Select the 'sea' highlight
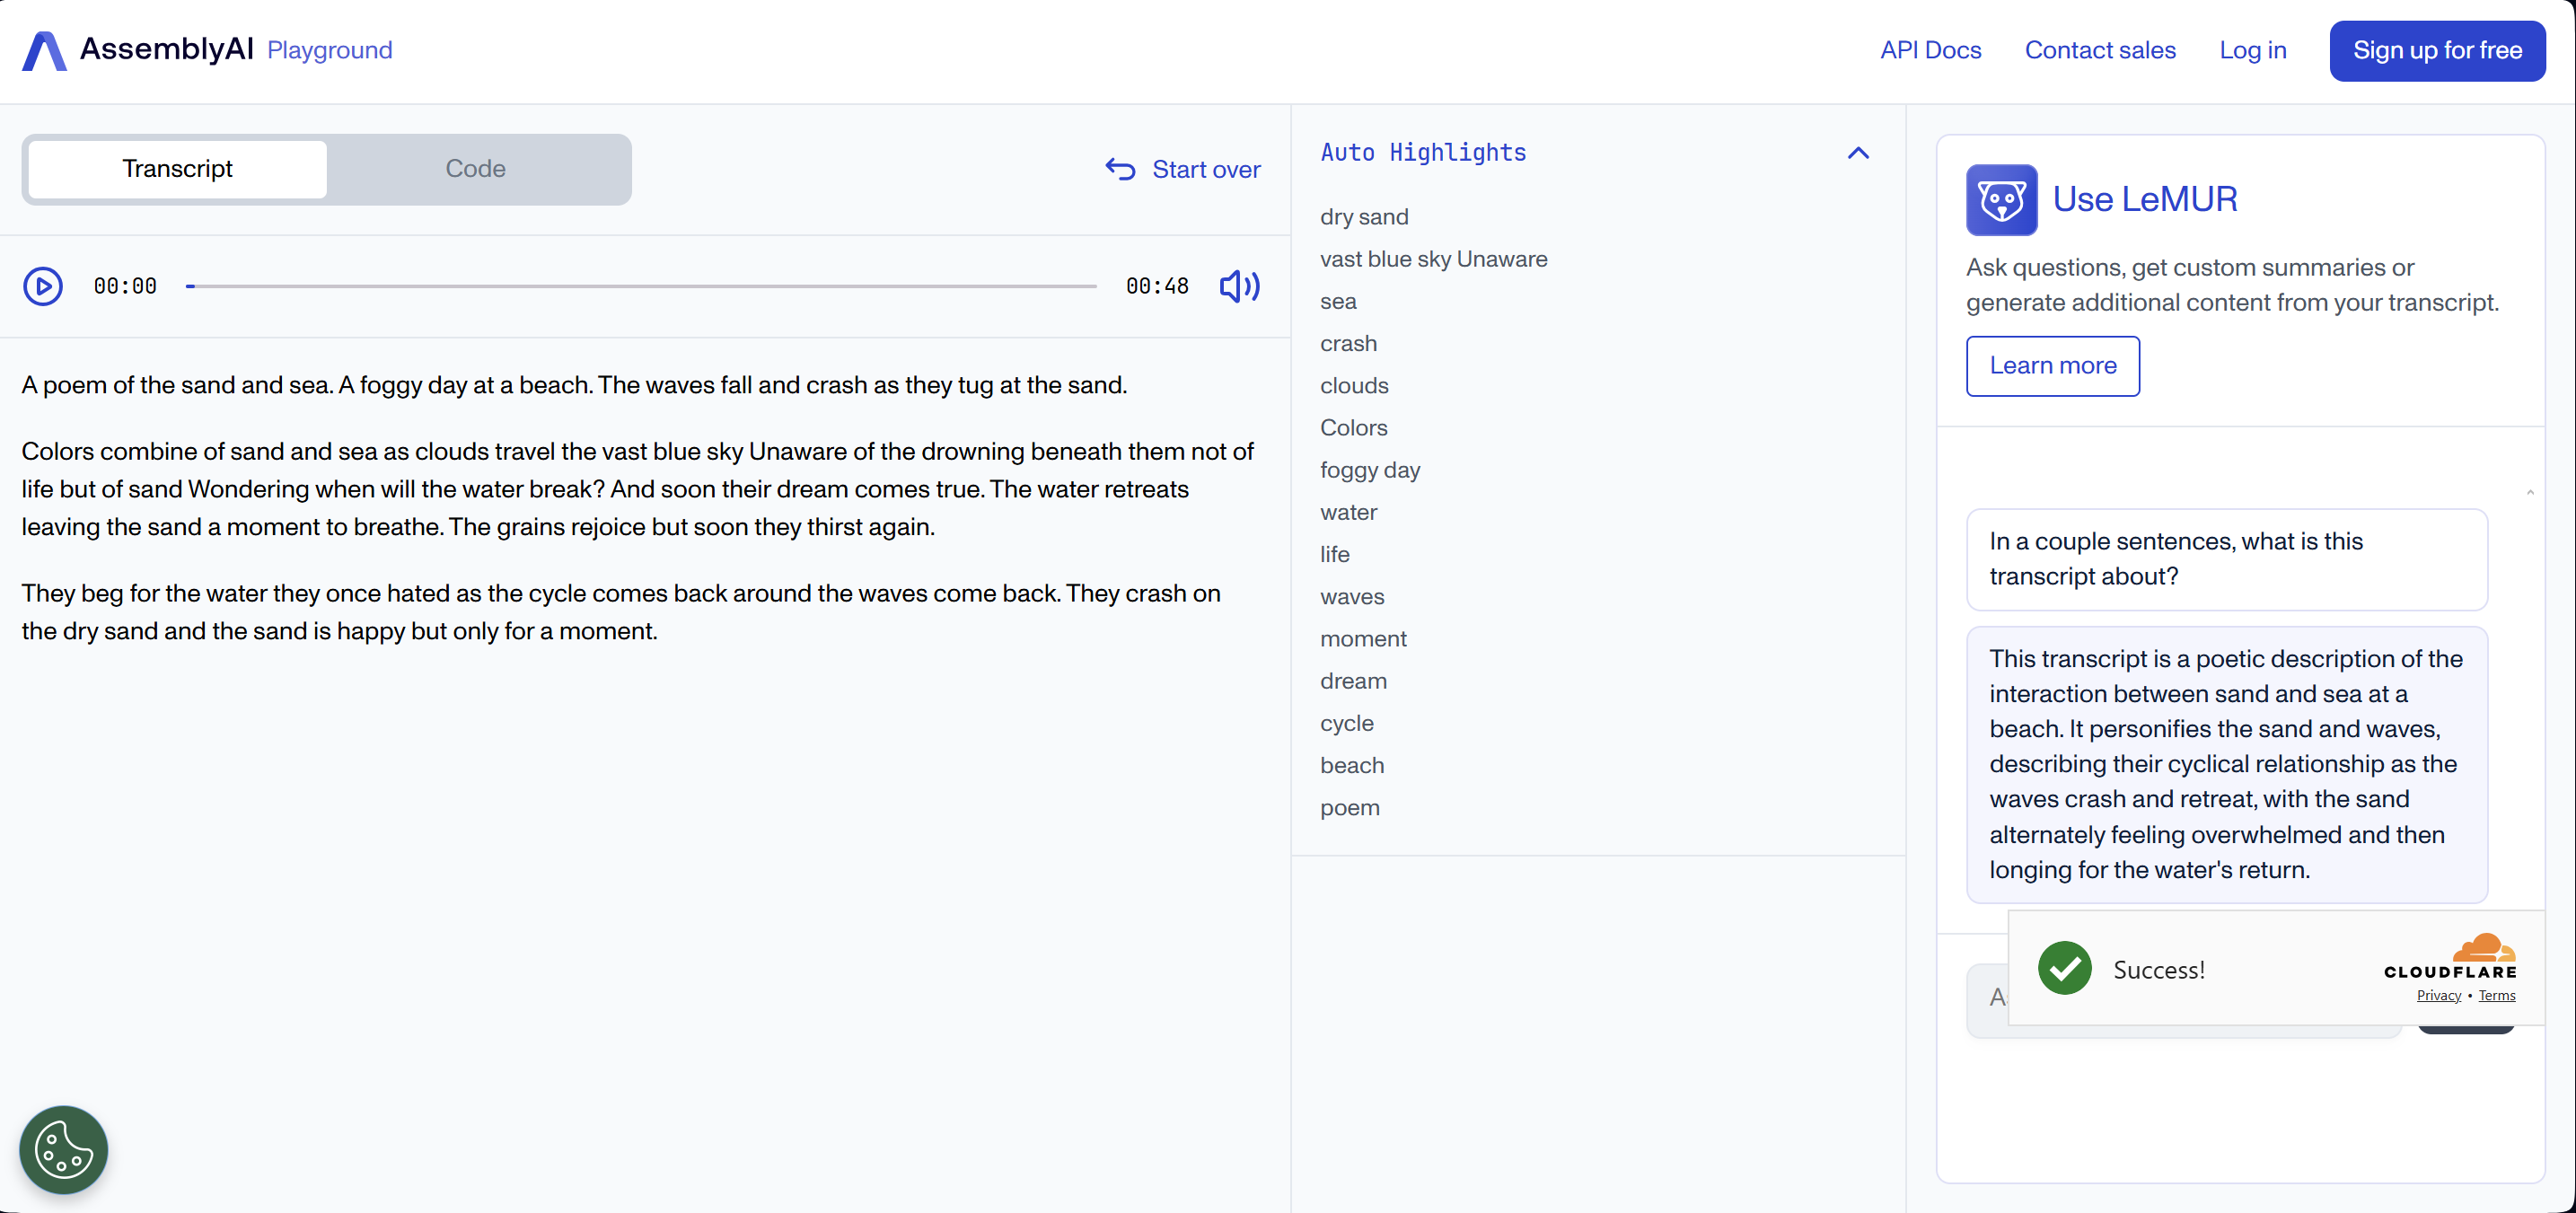The image size is (2576, 1213). [1338, 301]
